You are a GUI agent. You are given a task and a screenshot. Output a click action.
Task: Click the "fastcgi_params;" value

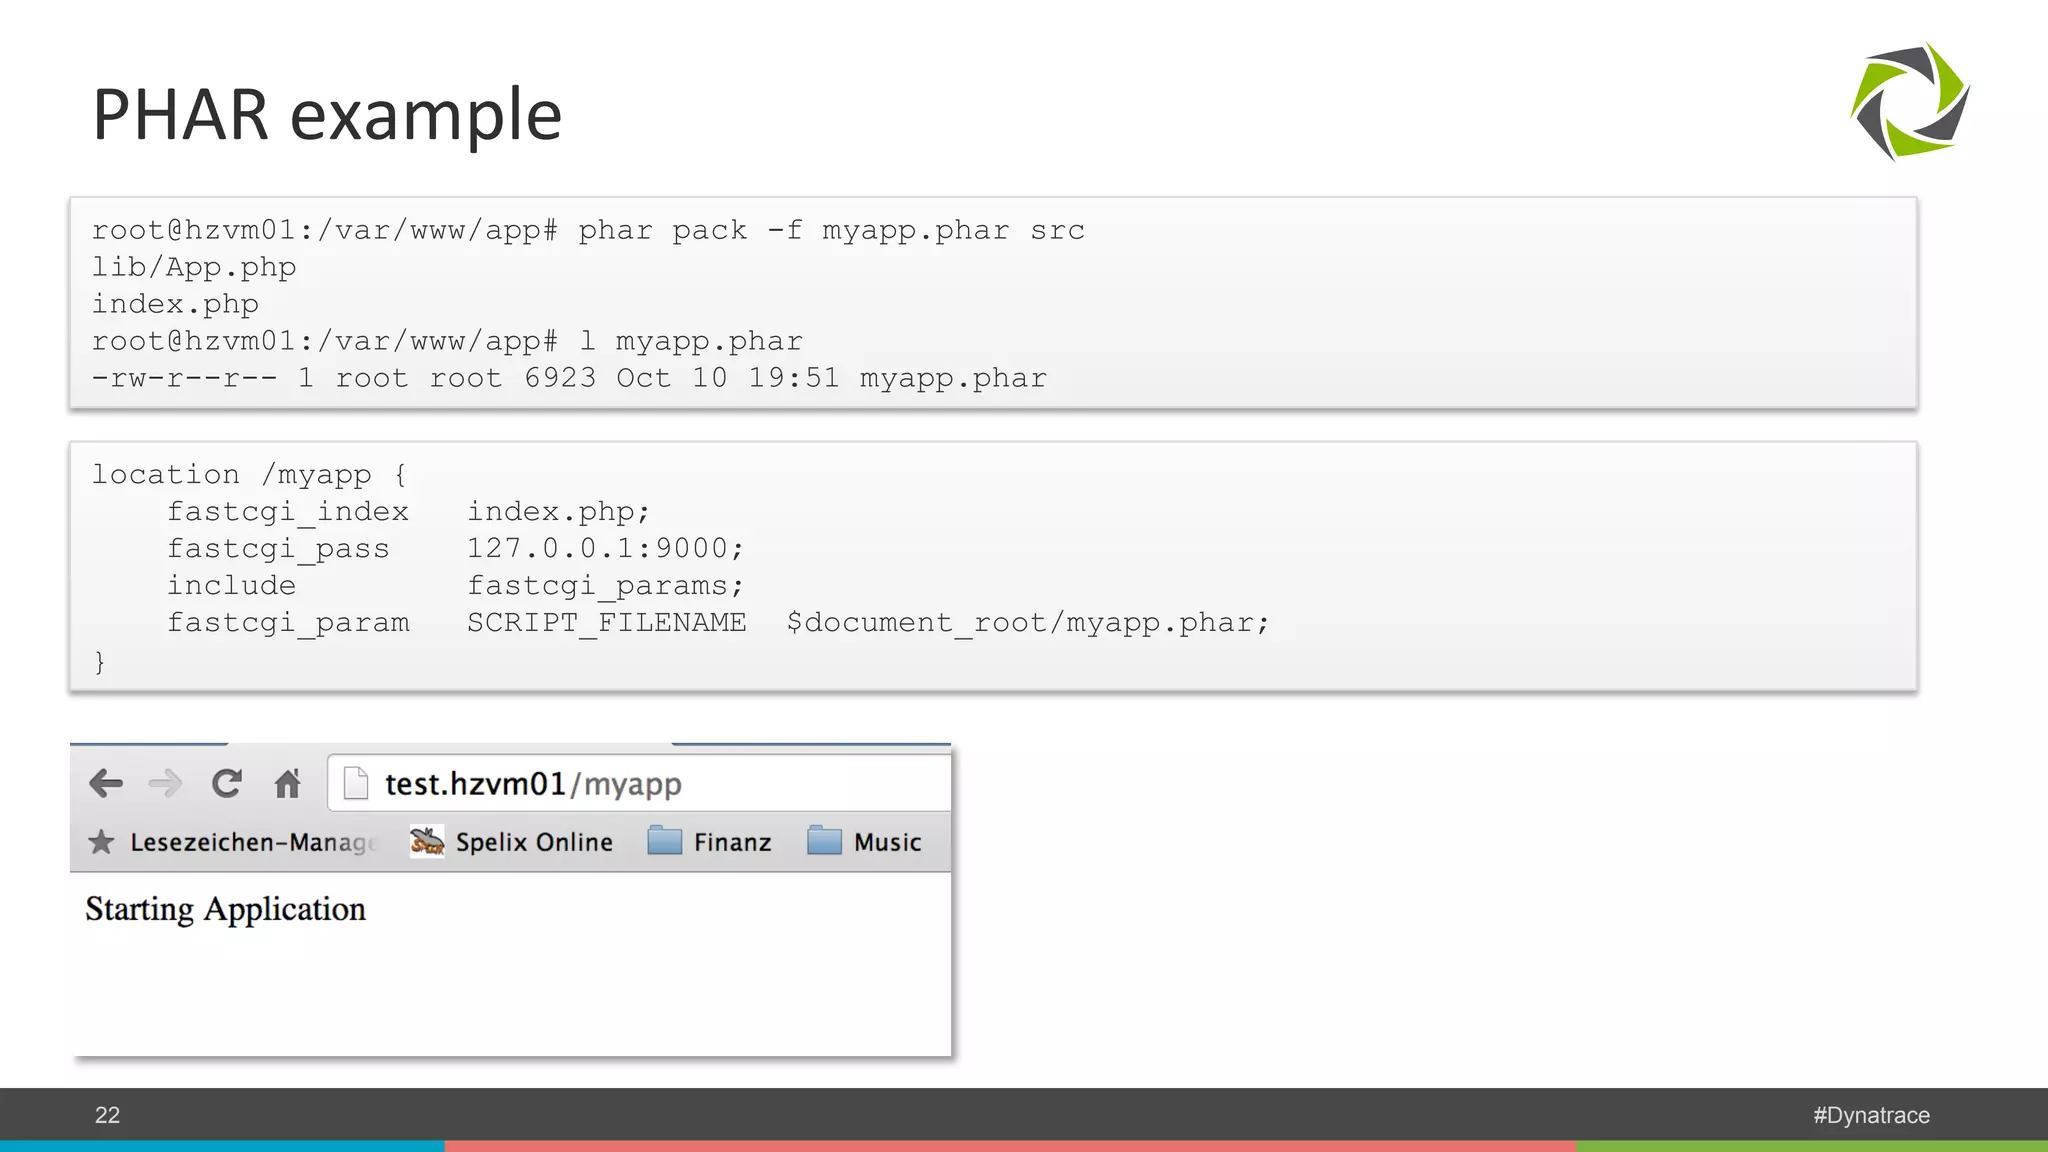coord(605,586)
